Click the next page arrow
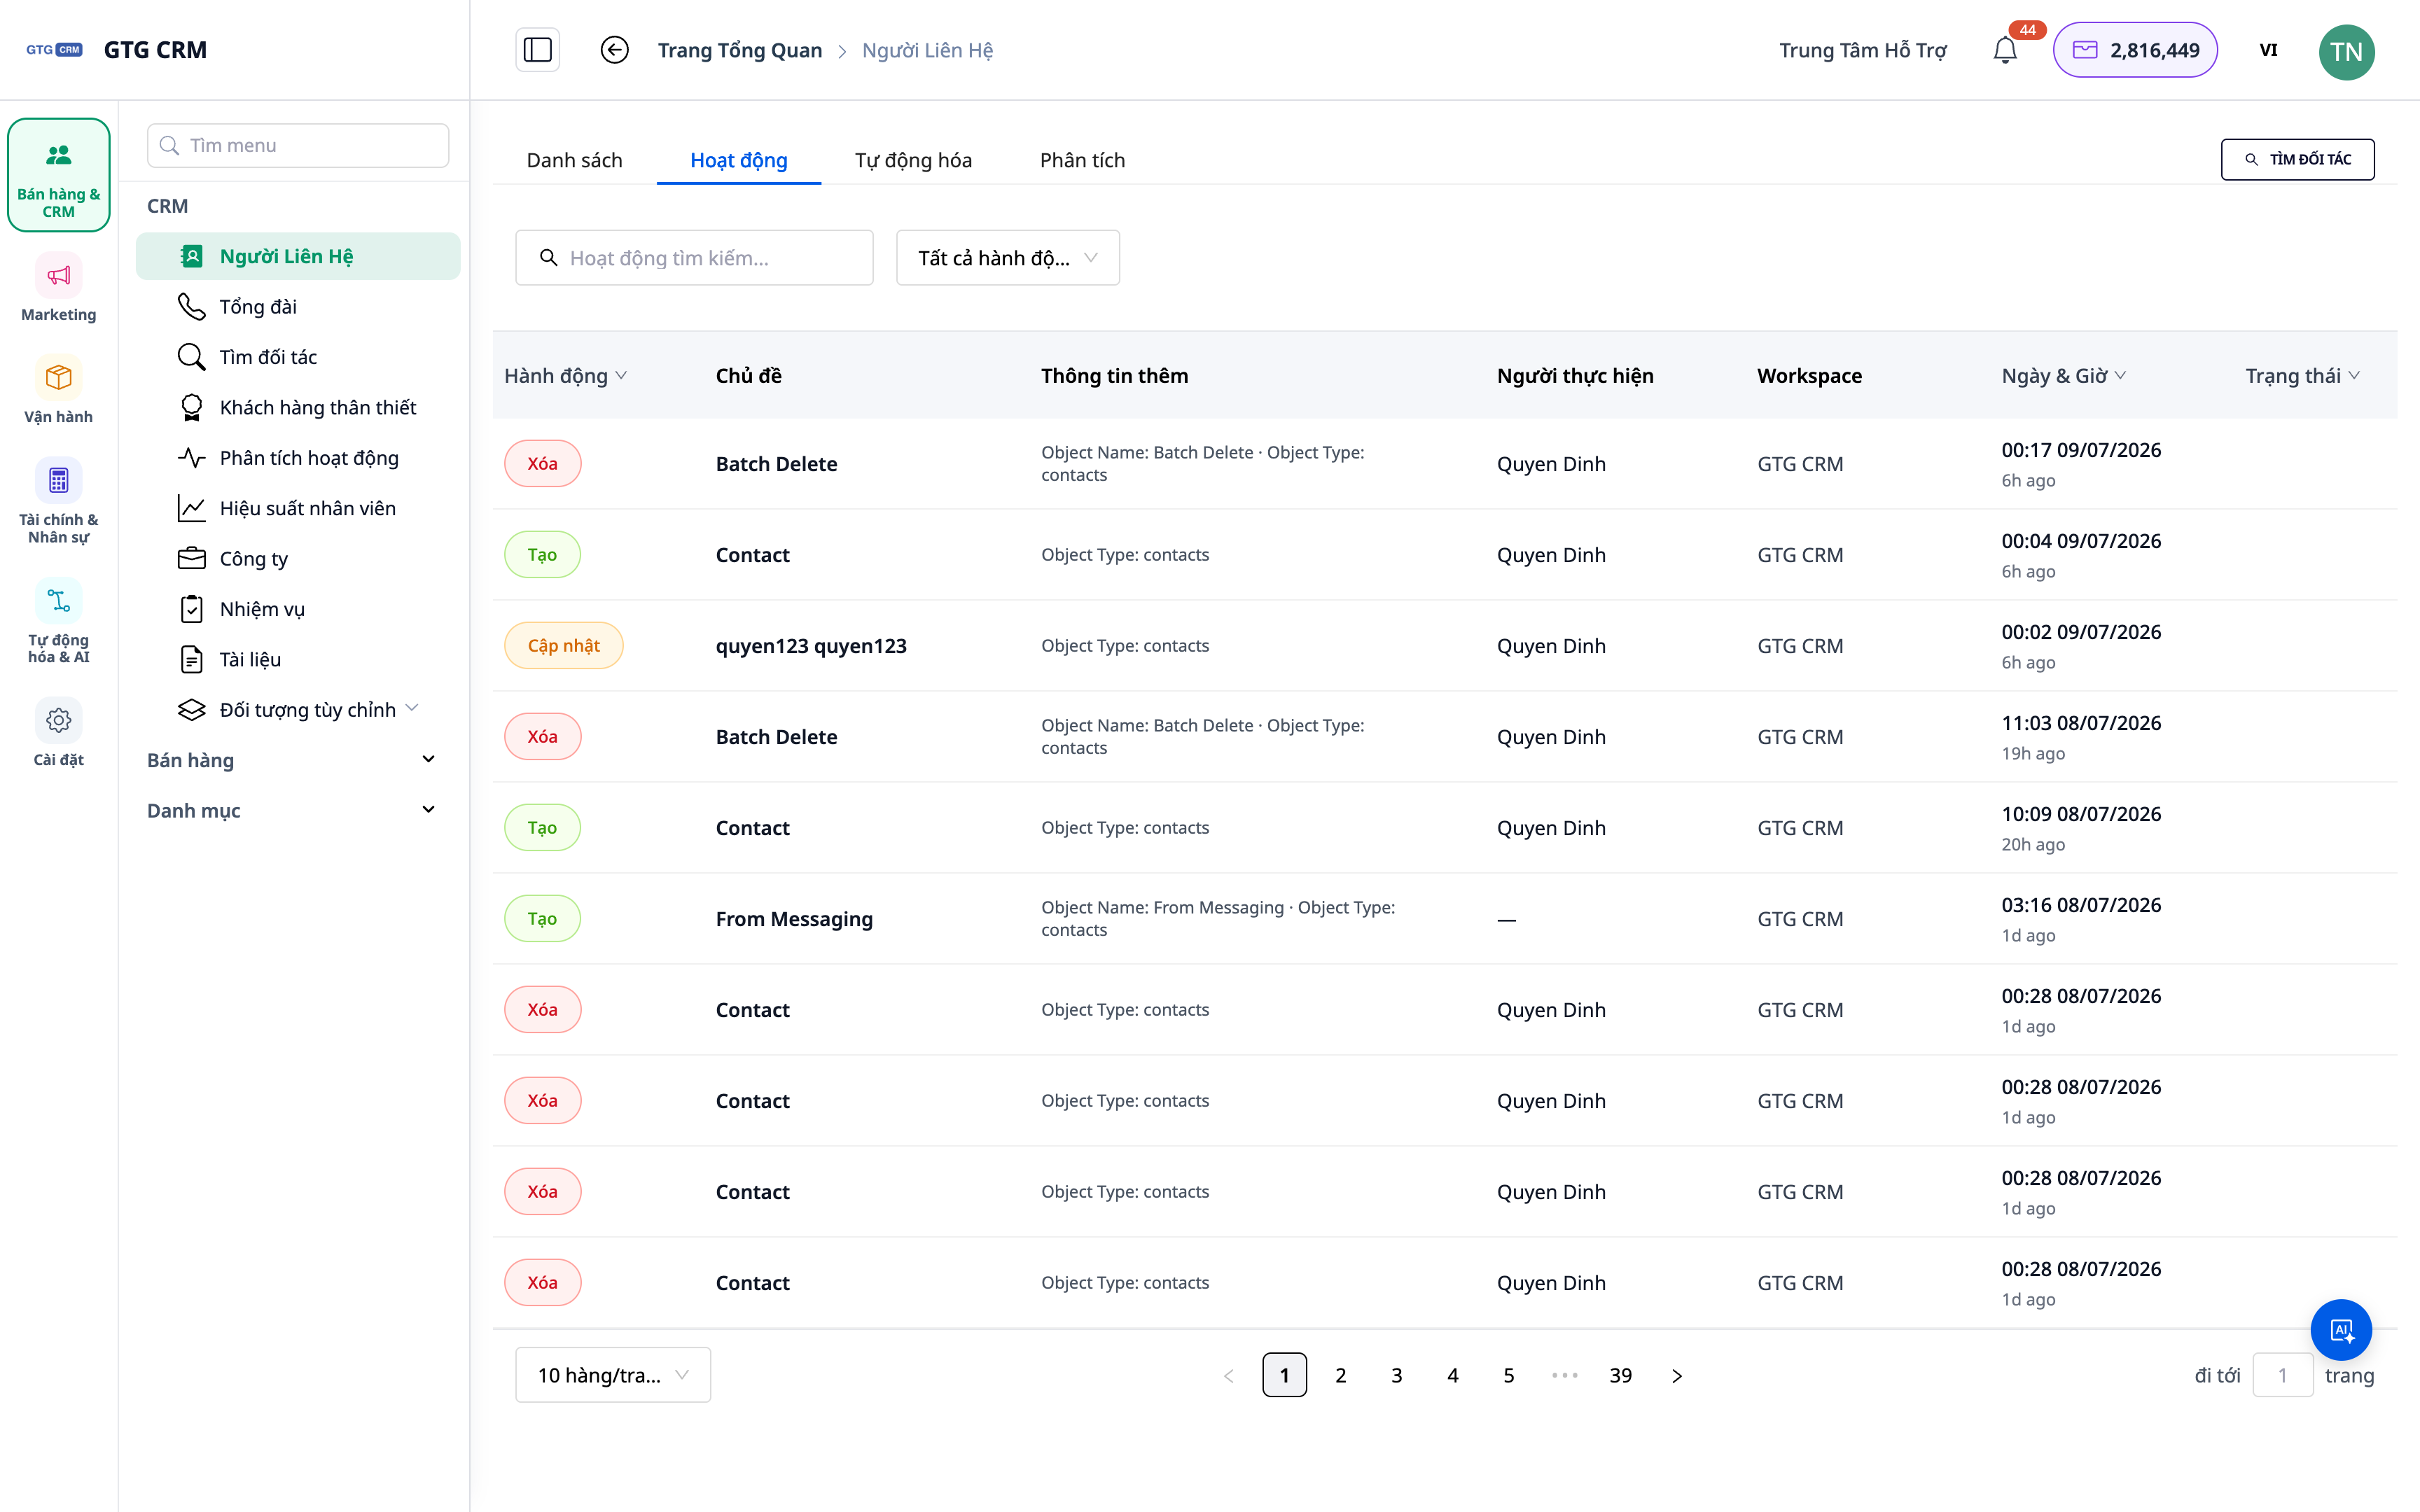The height and width of the screenshot is (1512, 2420). [x=1676, y=1375]
